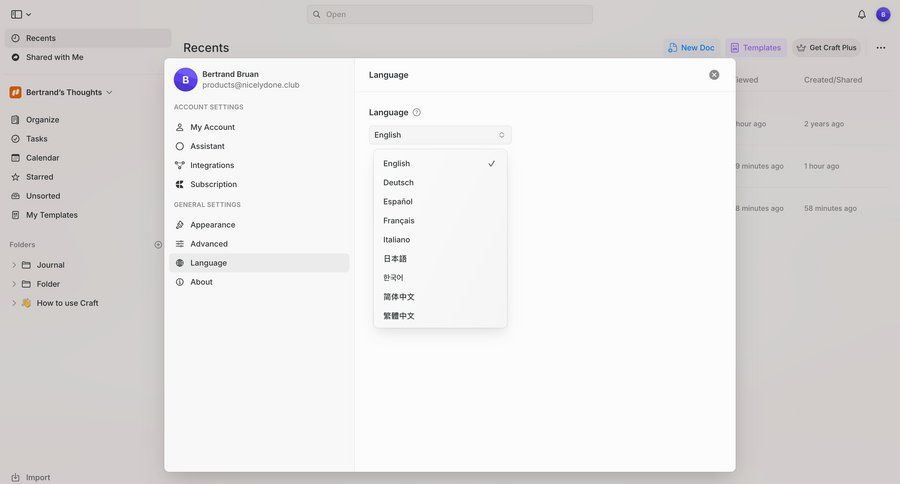Select Français language option
The image size is (900, 484).
tap(440, 220)
